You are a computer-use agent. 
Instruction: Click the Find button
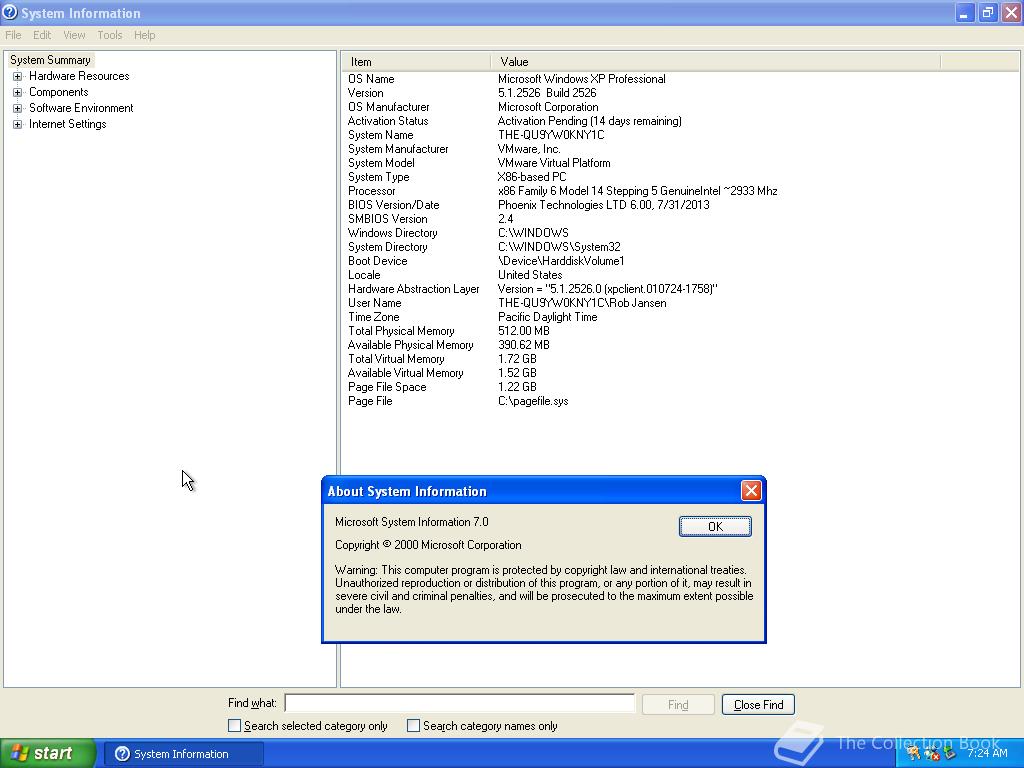coord(678,705)
